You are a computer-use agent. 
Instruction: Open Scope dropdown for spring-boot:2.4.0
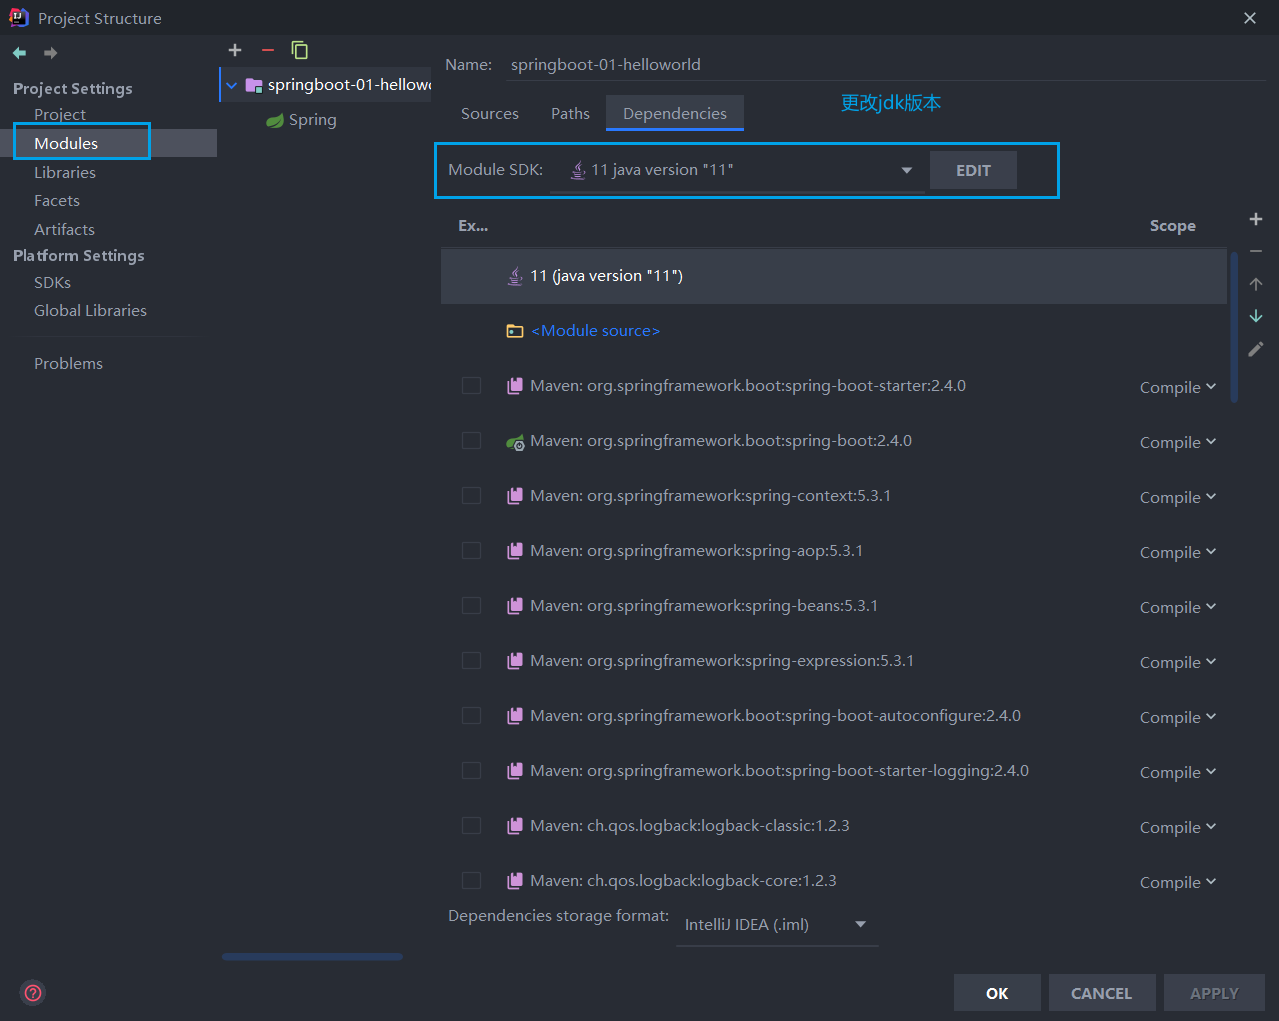coord(1178,442)
